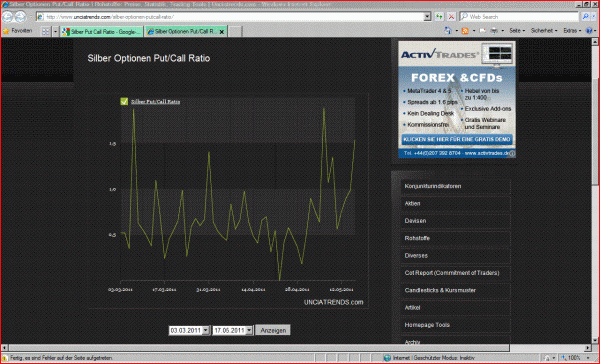Uncheck the Silber Put/Call Ratio series checkbox

(124, 101)
